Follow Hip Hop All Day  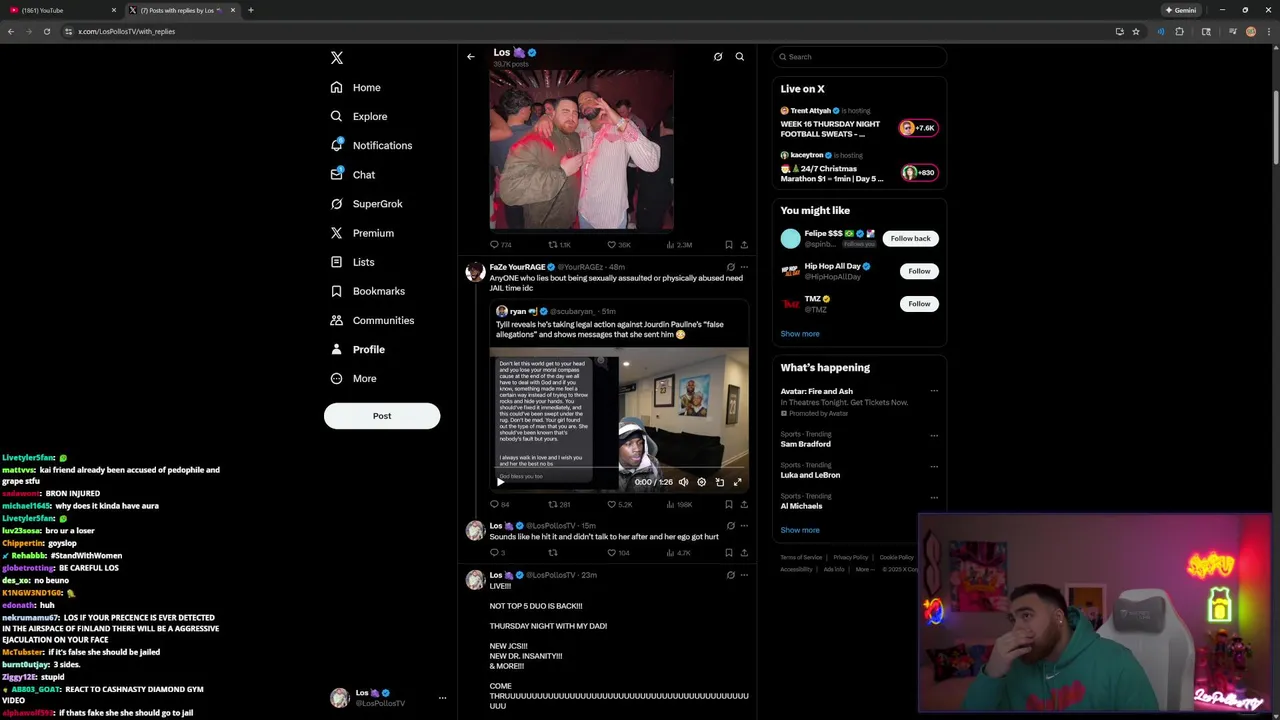919,271
